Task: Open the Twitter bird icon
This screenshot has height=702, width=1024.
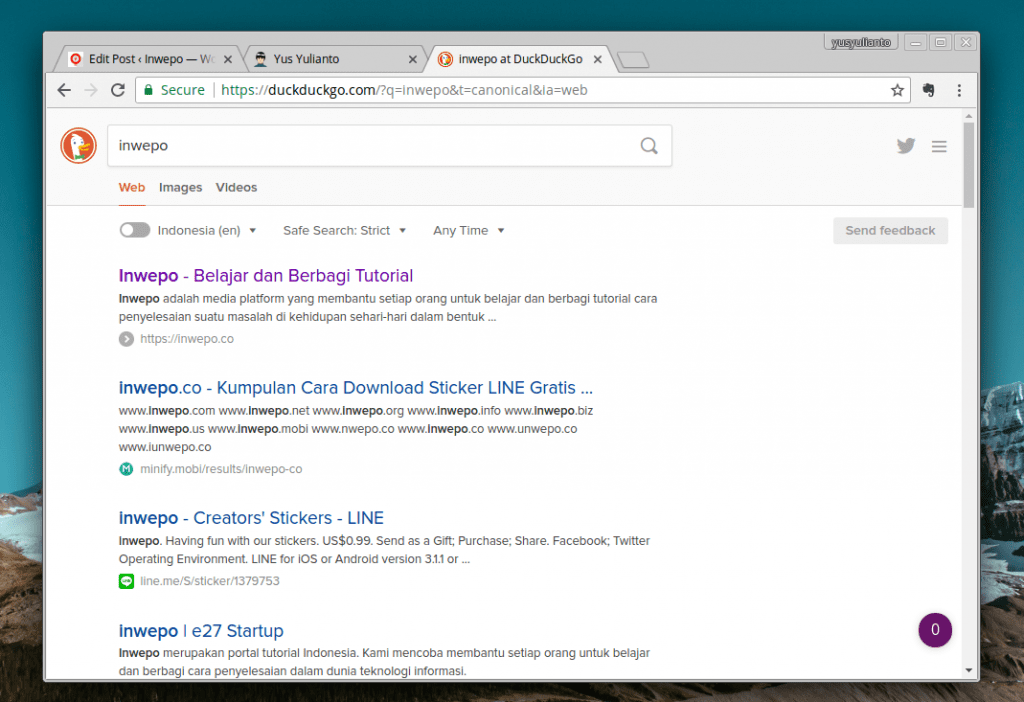Action: [906, 146]
